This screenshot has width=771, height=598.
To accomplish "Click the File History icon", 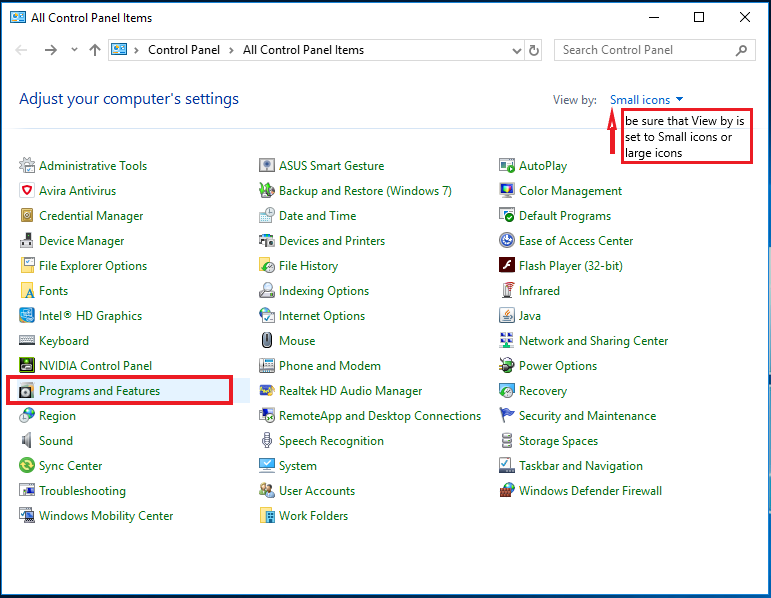I will (267, 266).
